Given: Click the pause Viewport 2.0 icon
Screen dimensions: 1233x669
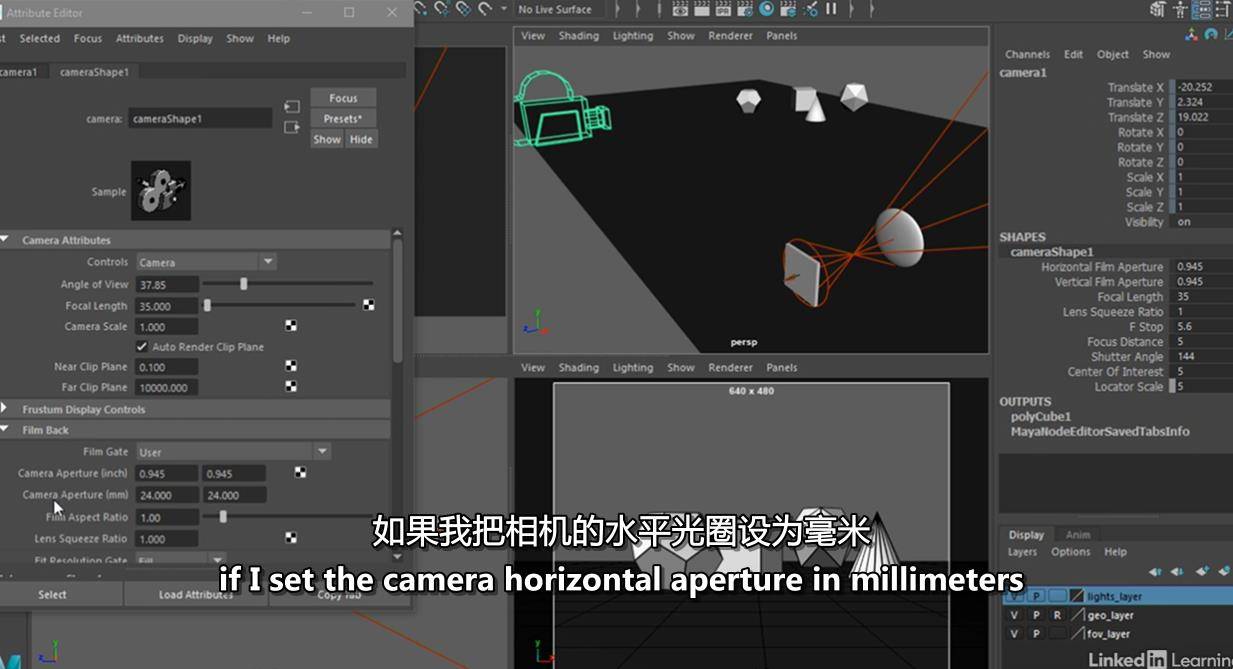Looking at the screenshot, I should pos(831,8).
